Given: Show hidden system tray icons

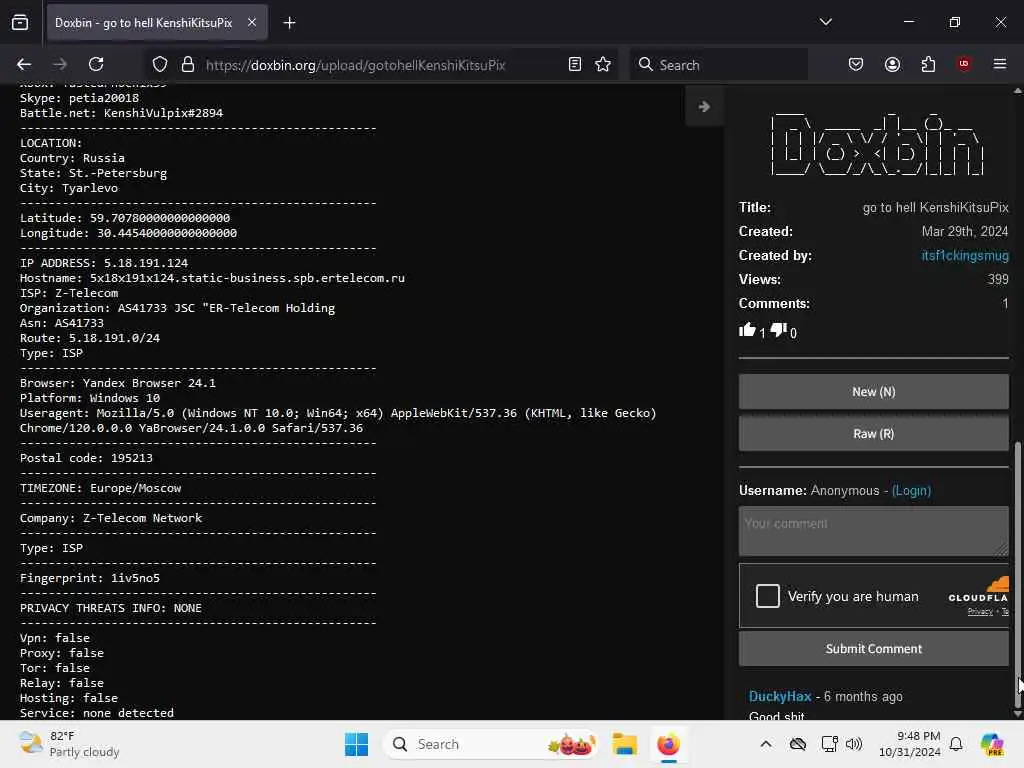Looking at the screenshot, I should (x=766, y=744).
